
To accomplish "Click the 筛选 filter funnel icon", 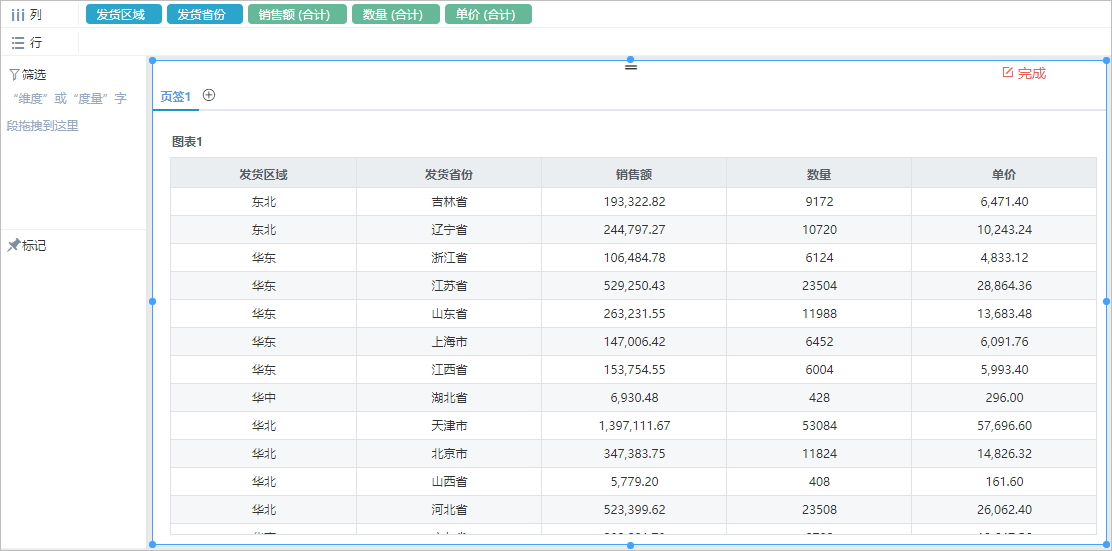I will pyautogui.click(x=13, y=74).
